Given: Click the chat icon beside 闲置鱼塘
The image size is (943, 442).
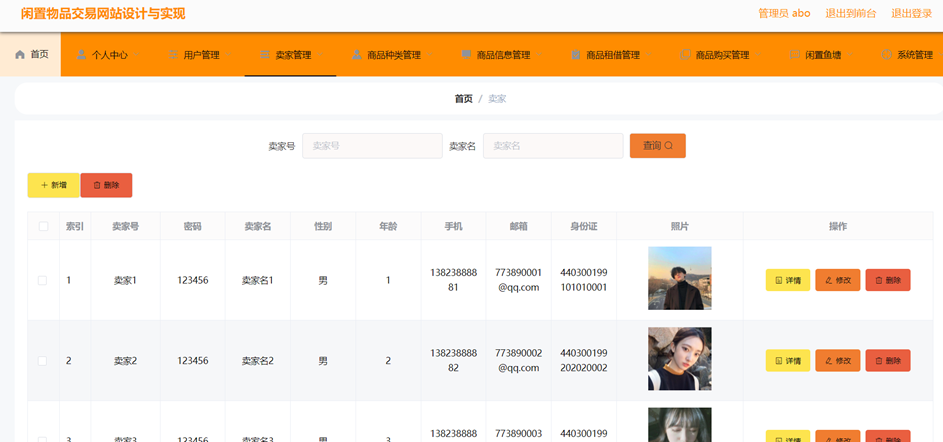Looking at the screenshot, I should (794, 55).
